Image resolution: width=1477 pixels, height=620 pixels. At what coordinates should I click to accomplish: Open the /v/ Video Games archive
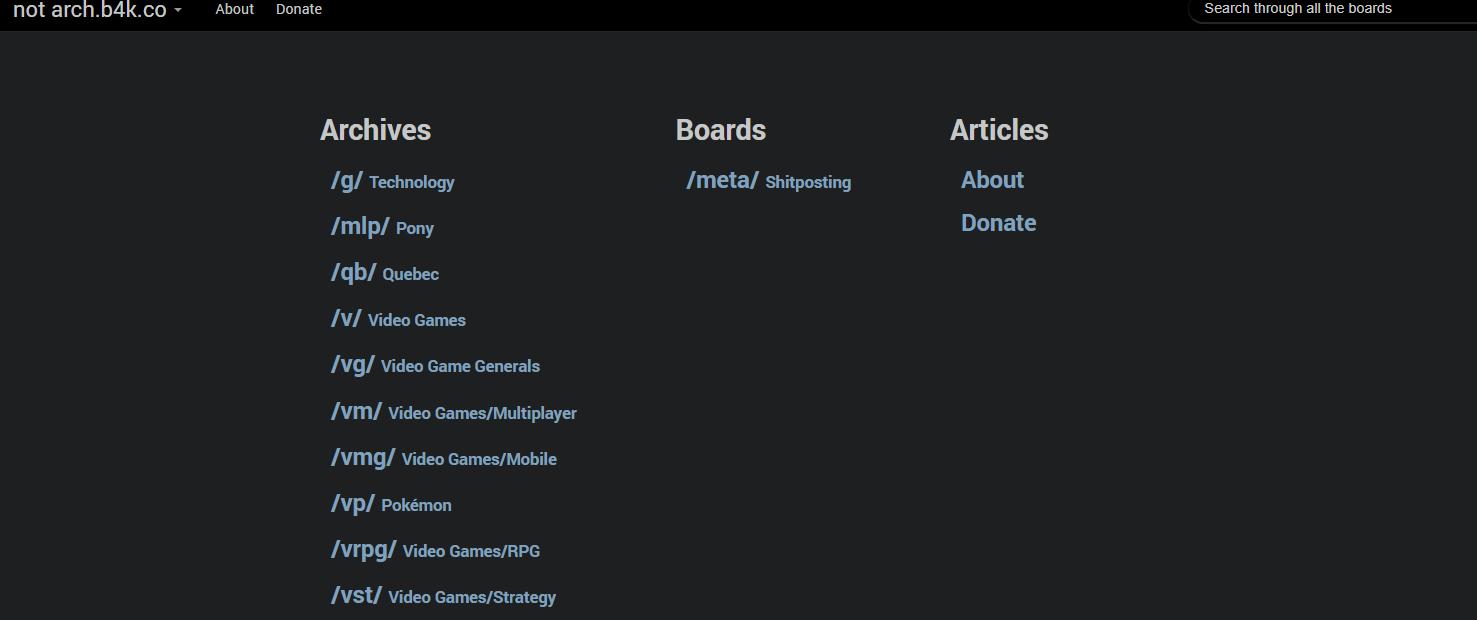click(x=398, y=319)
